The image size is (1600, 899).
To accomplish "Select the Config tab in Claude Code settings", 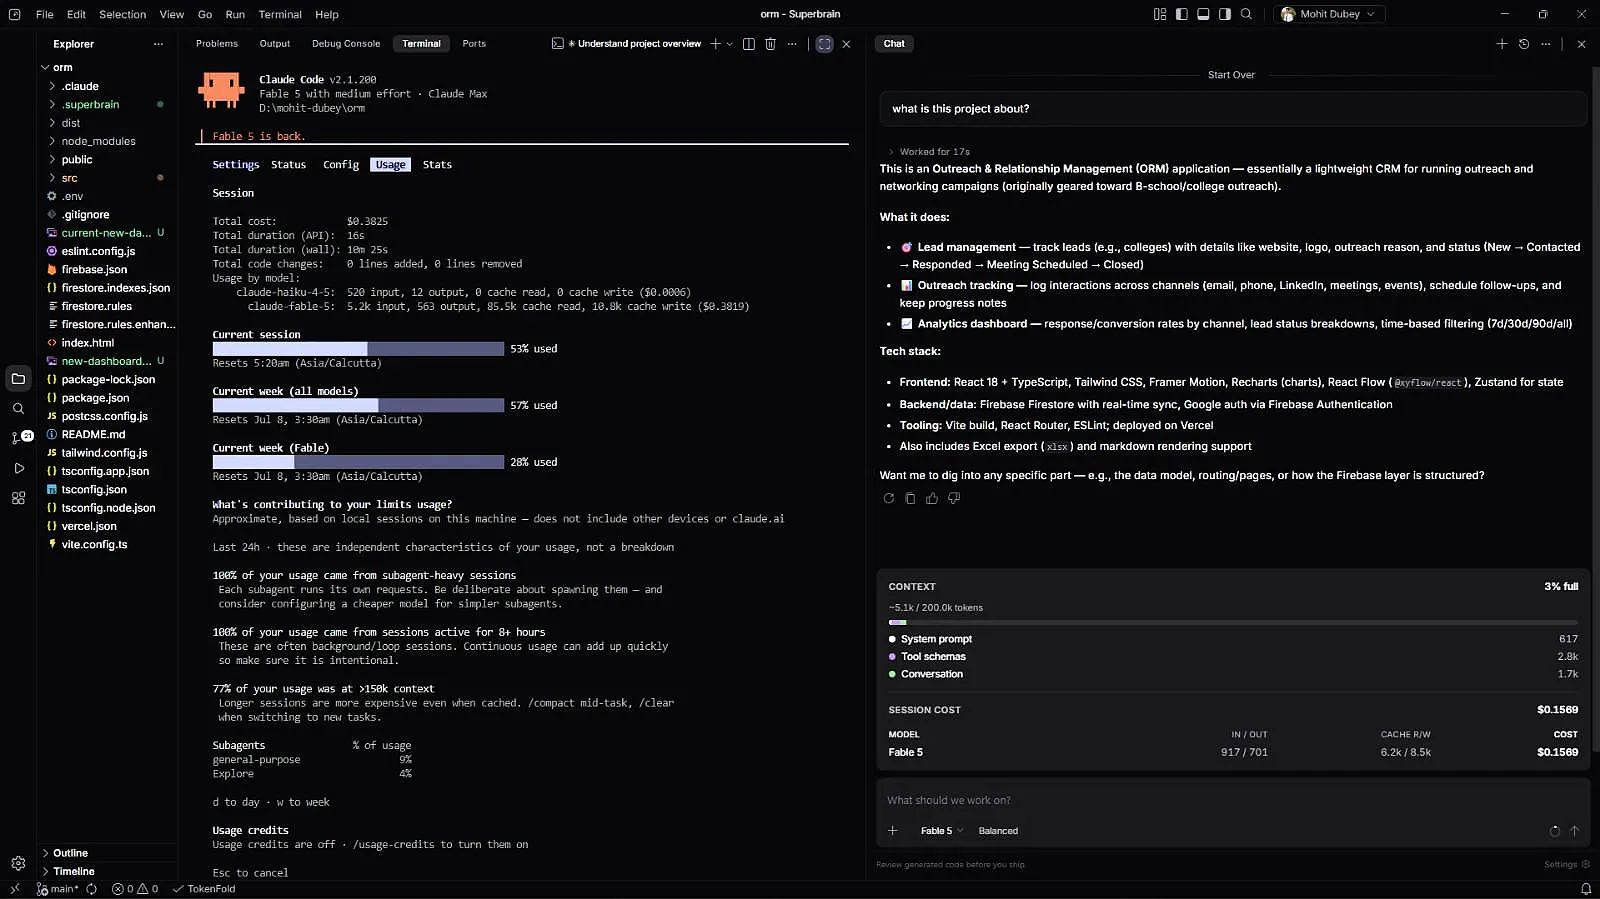I will (x=341, y=165).
